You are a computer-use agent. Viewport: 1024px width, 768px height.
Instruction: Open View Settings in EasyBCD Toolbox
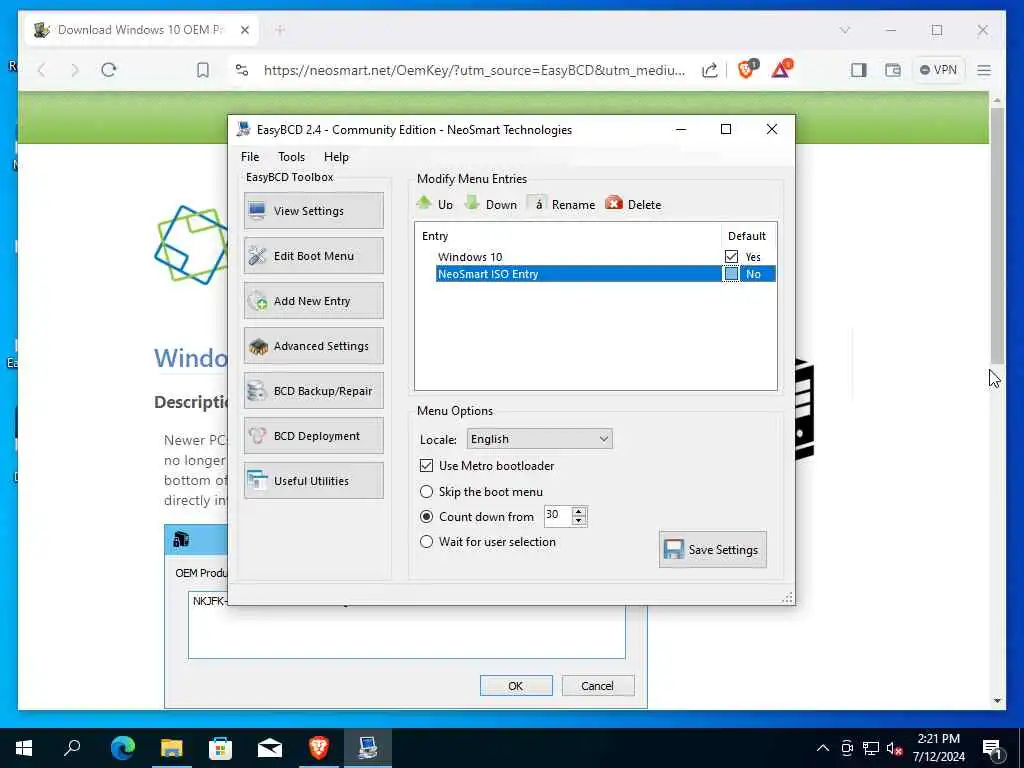coord(313,210)
